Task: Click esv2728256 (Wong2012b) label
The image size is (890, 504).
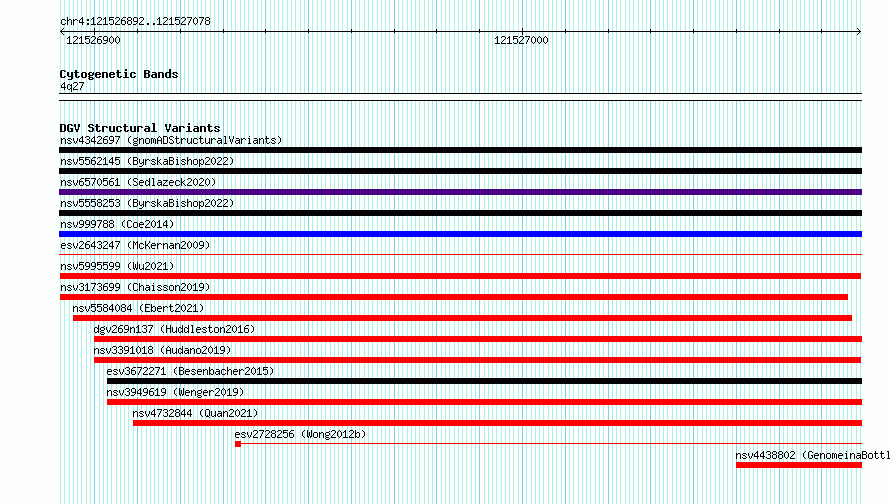Action: click(300, 434)
